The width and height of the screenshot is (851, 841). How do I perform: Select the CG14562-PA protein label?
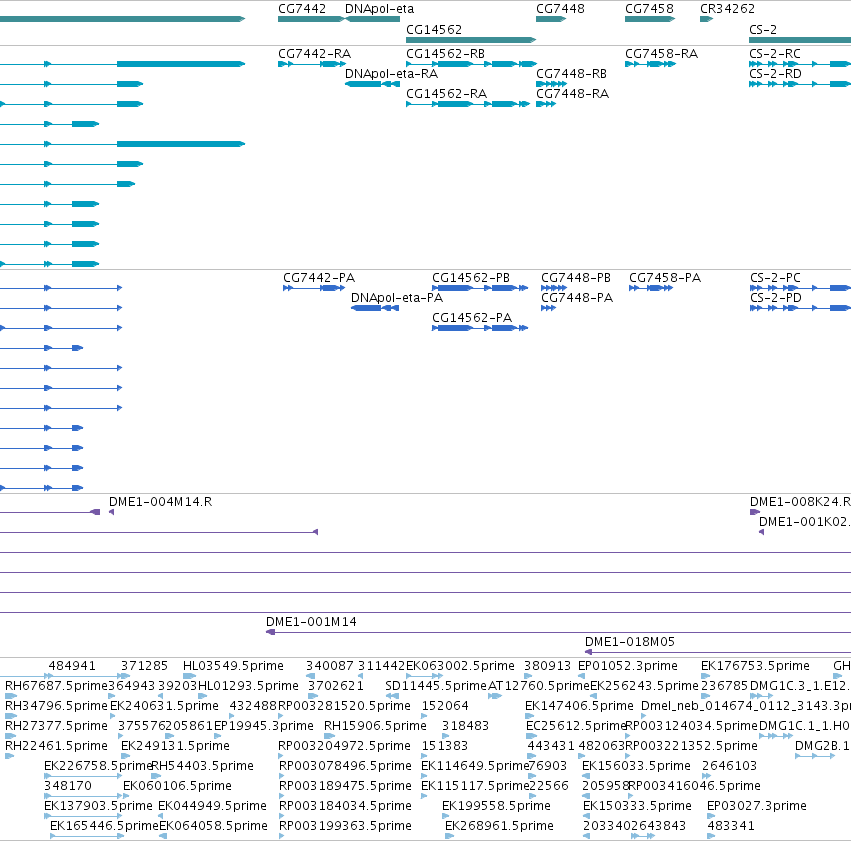click(472, 317)
